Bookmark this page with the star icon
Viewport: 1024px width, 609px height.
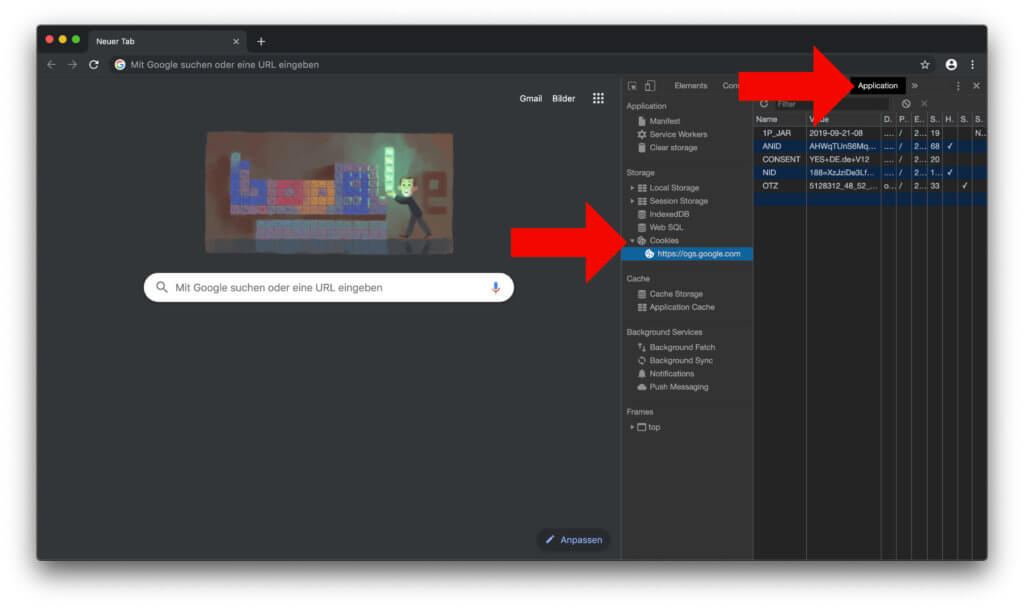925,65
